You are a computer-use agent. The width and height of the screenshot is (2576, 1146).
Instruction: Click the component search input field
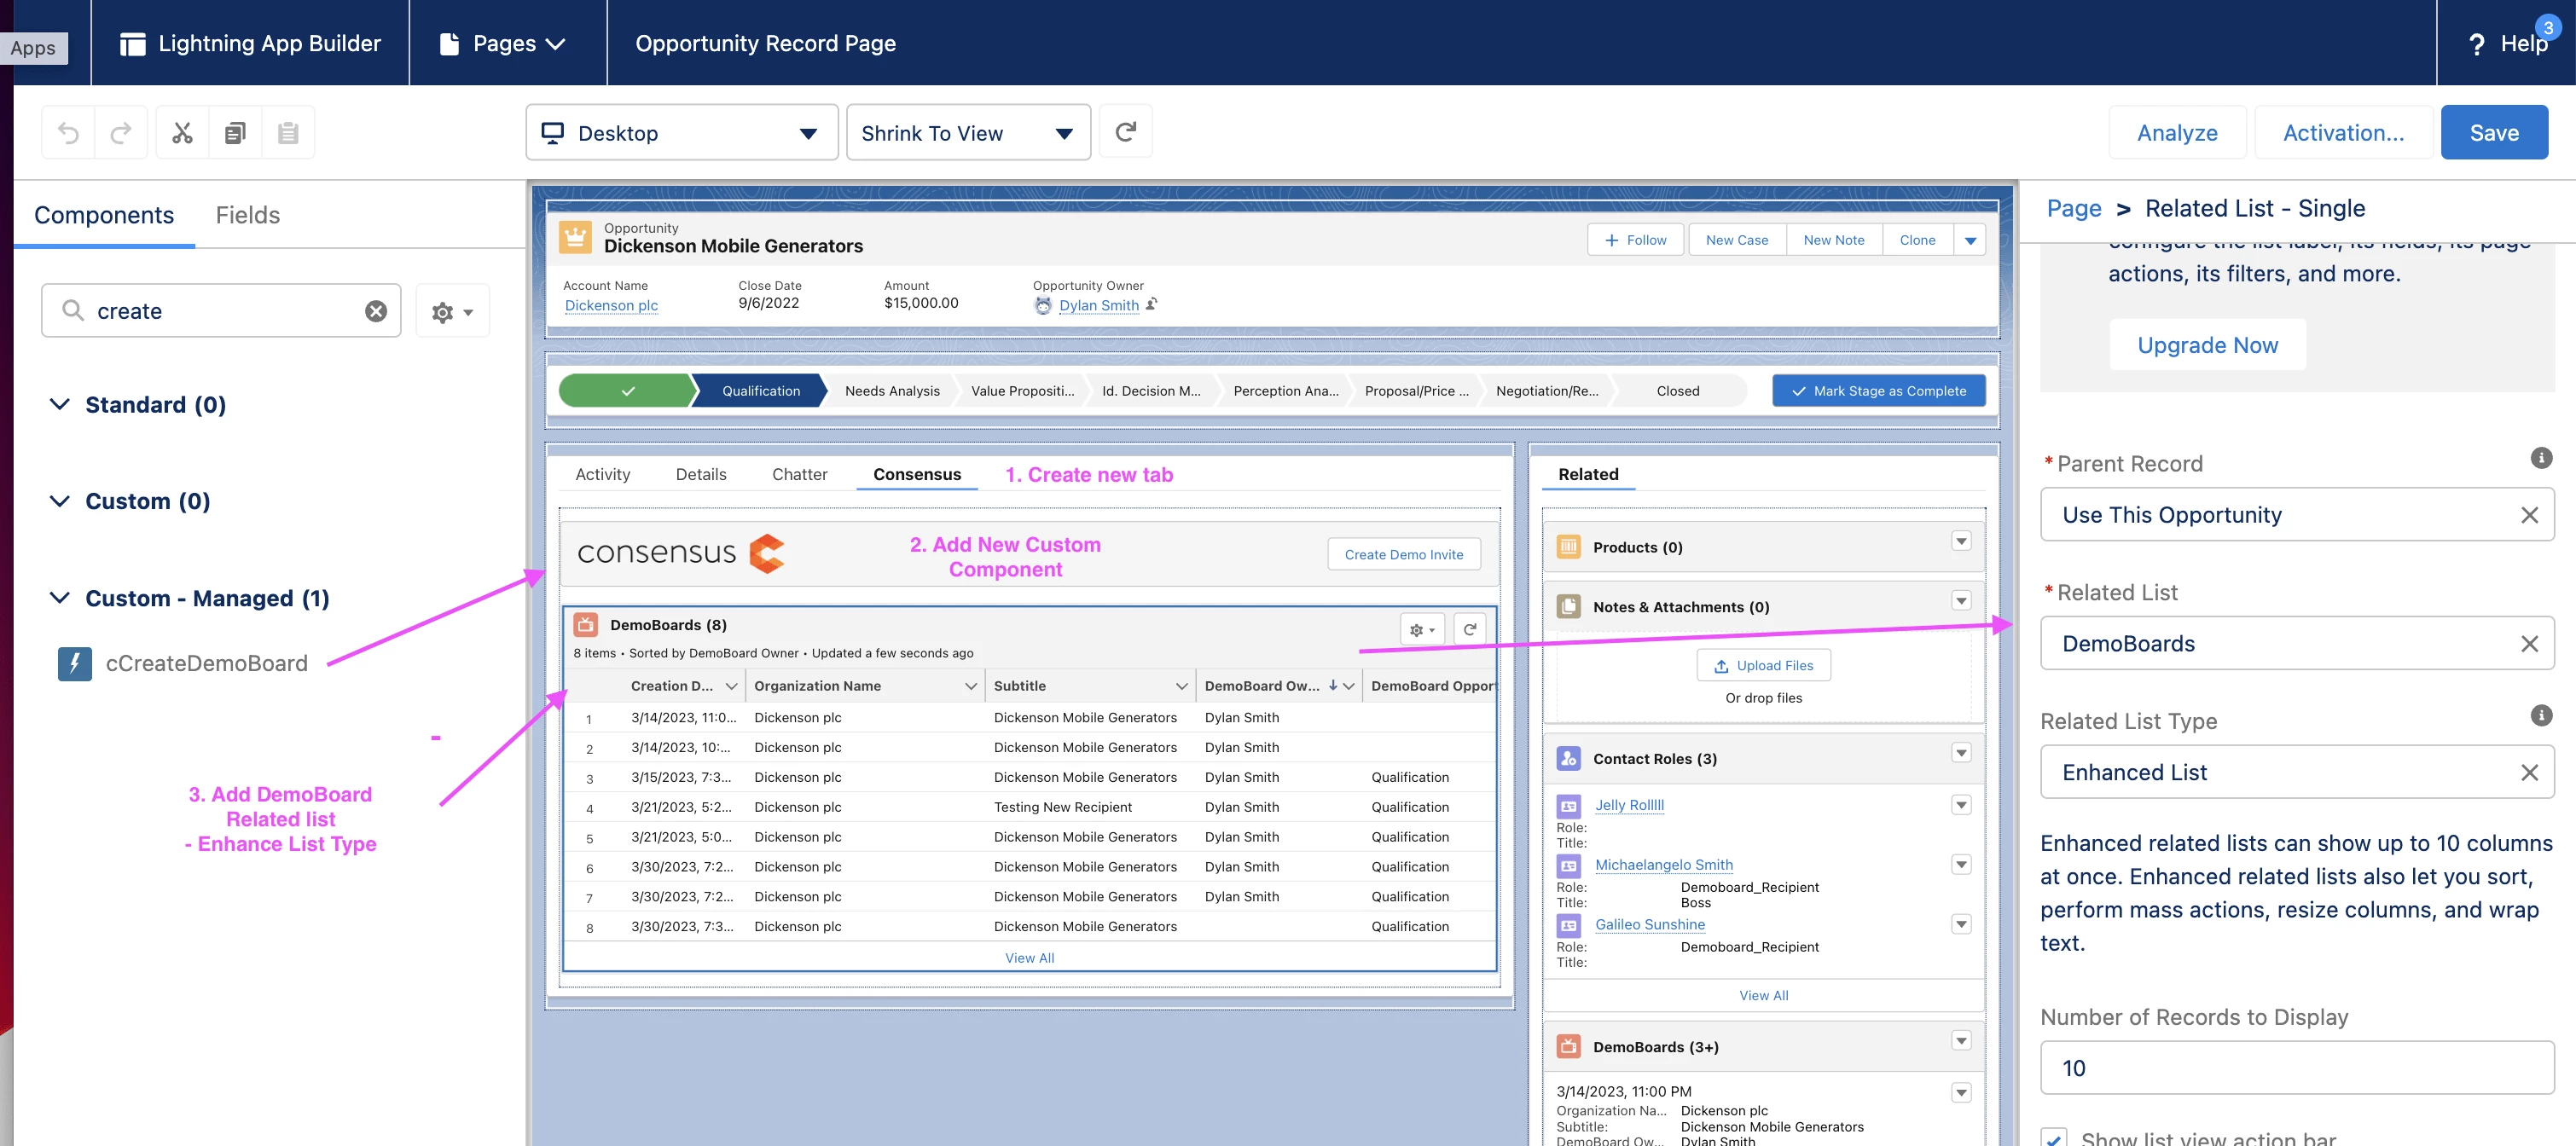coord(221,311)
